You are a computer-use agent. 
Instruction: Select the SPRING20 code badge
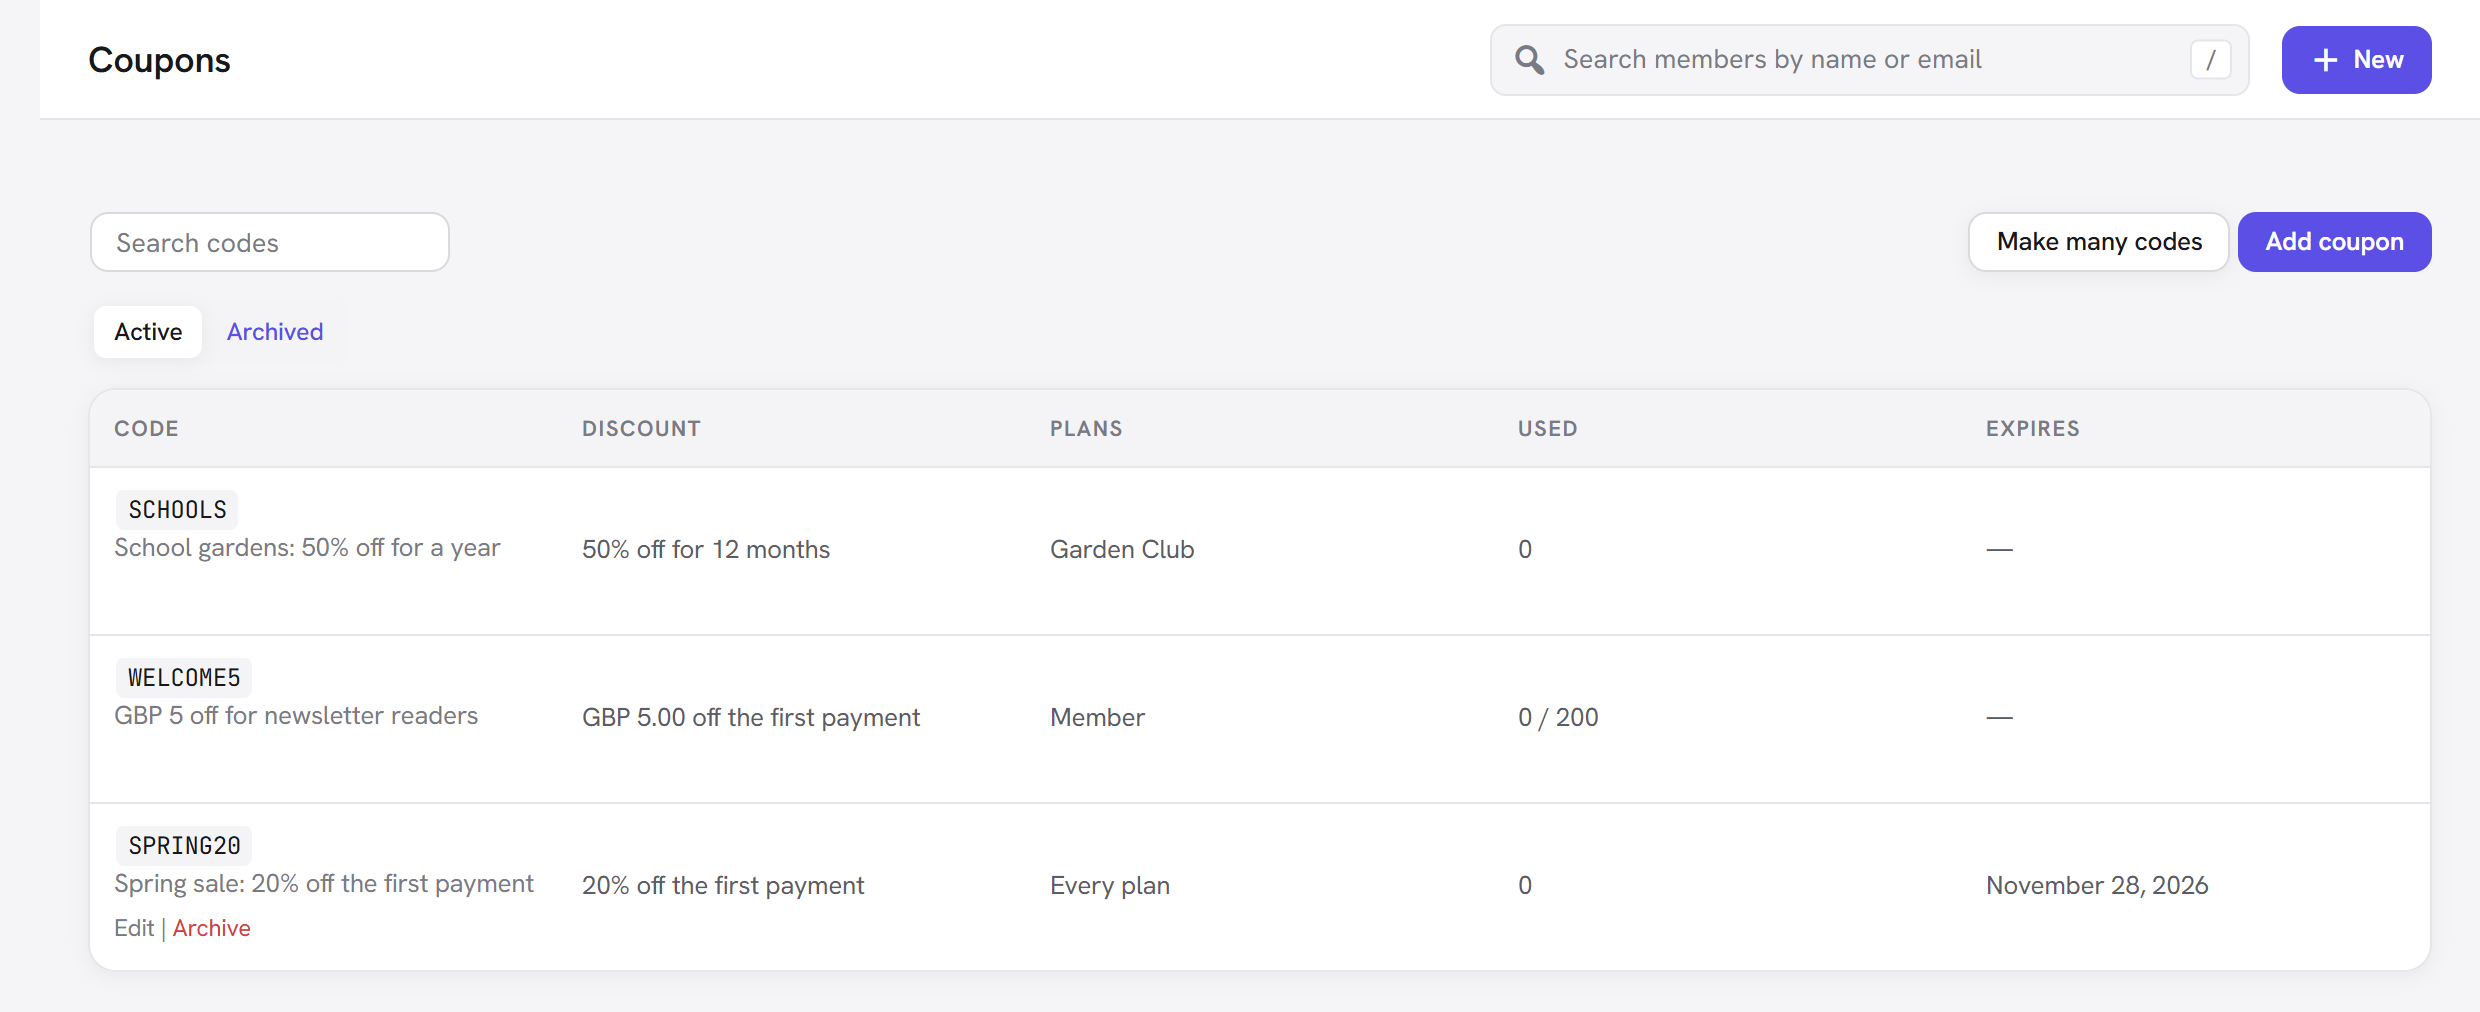(184, 845)
